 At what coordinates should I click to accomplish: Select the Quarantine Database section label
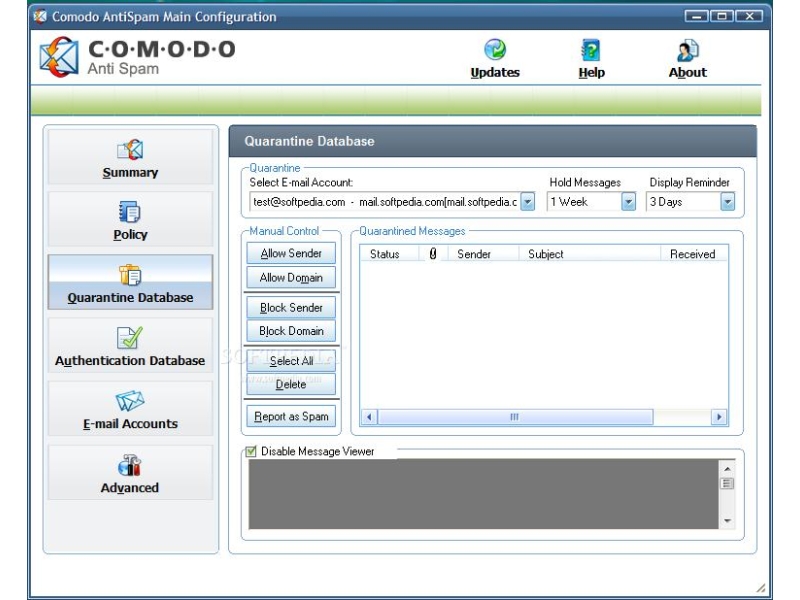click(x=130, y=297)
